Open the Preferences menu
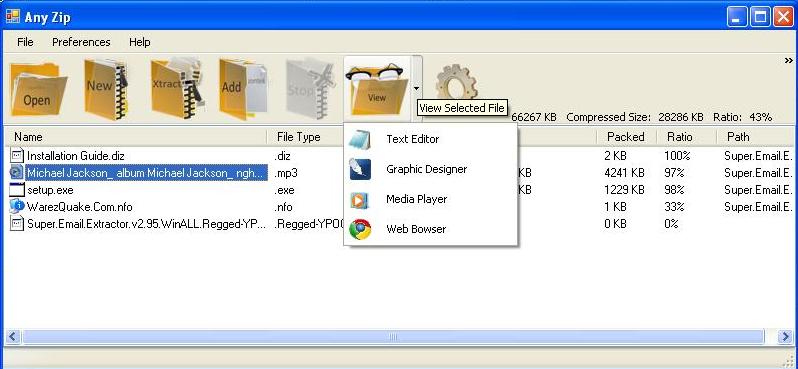The height and width of the screenshot is (369, 798). point(81,42)
